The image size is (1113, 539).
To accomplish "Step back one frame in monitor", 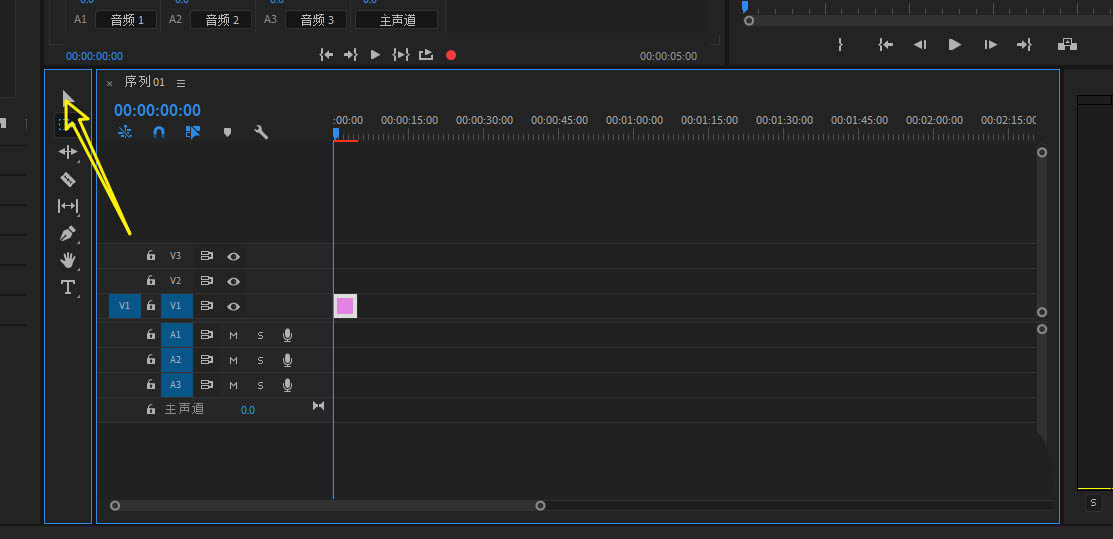I will point(920,45).
